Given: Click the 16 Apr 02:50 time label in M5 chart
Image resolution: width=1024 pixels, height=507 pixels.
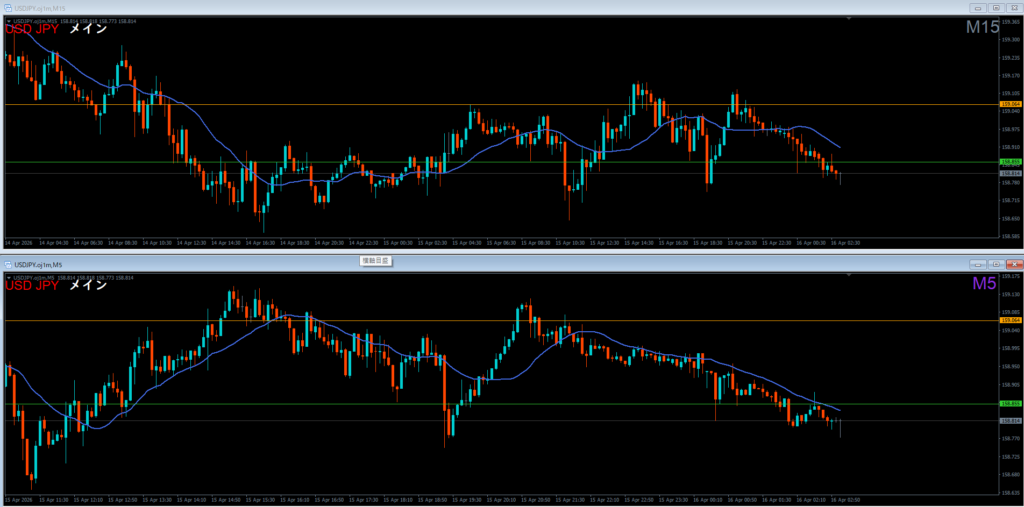Looking at the screenshot, I should click(845, 499).
